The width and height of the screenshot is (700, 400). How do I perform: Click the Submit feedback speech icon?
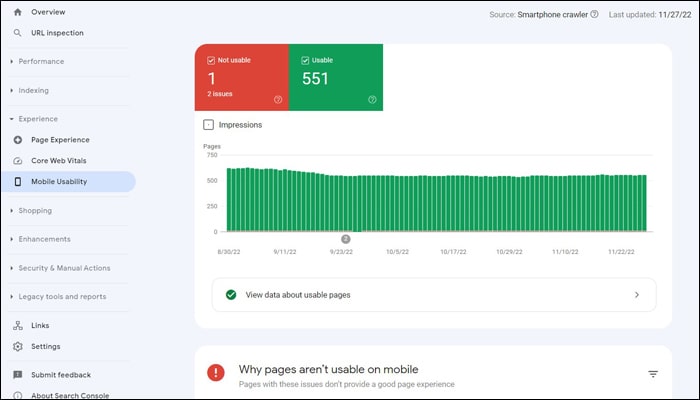click(x=17, y=375)
